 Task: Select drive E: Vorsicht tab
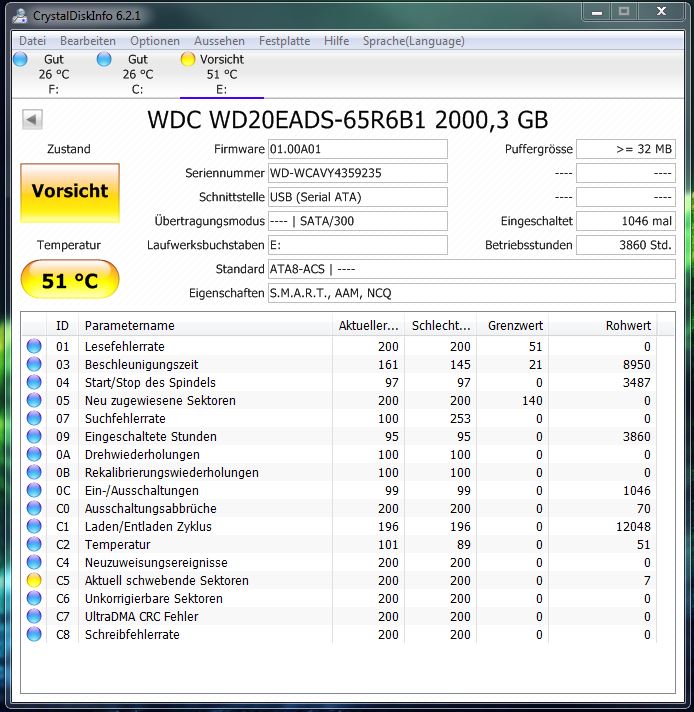click(222, 74)
